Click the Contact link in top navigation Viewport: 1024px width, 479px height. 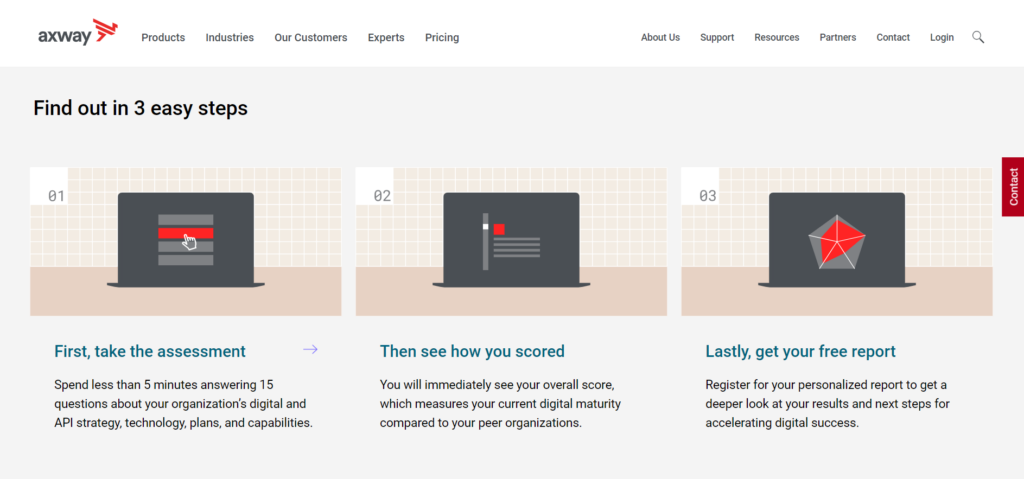(893, 38)
